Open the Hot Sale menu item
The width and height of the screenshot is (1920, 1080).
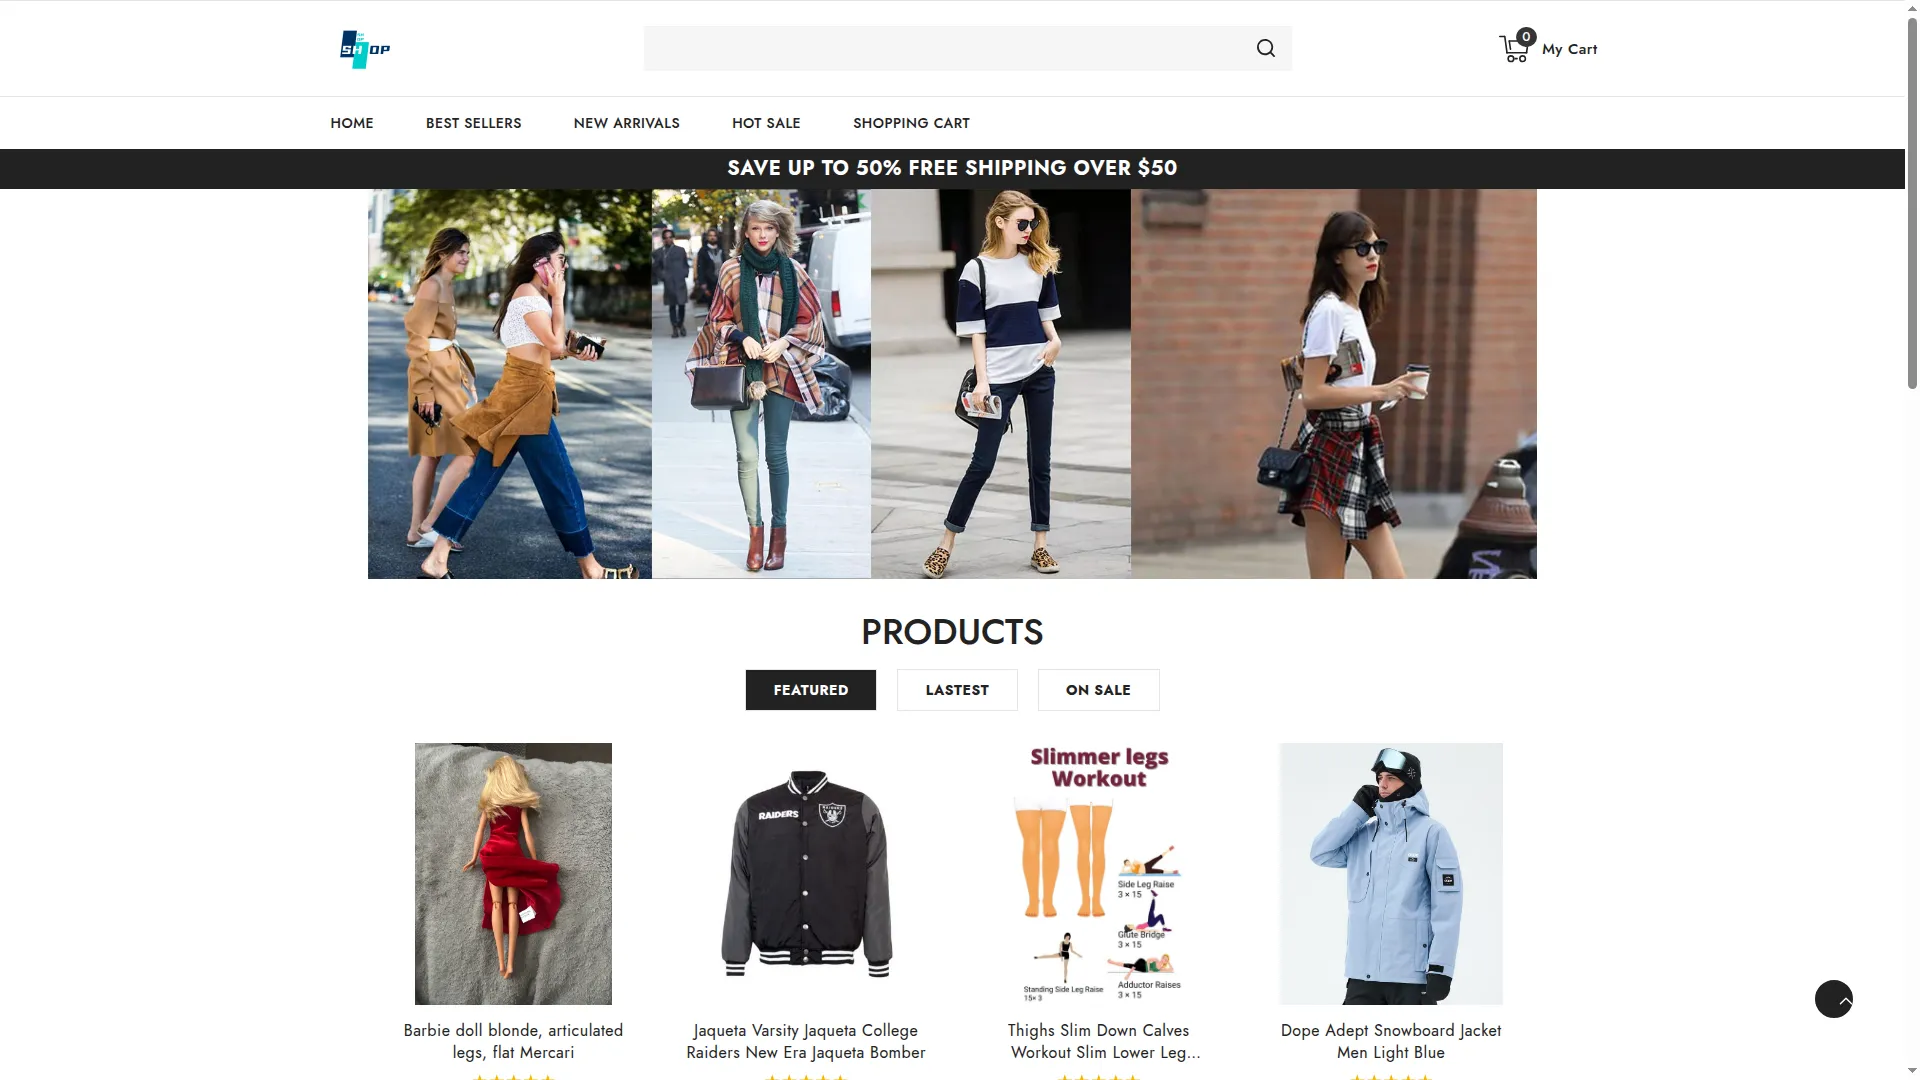766,123
